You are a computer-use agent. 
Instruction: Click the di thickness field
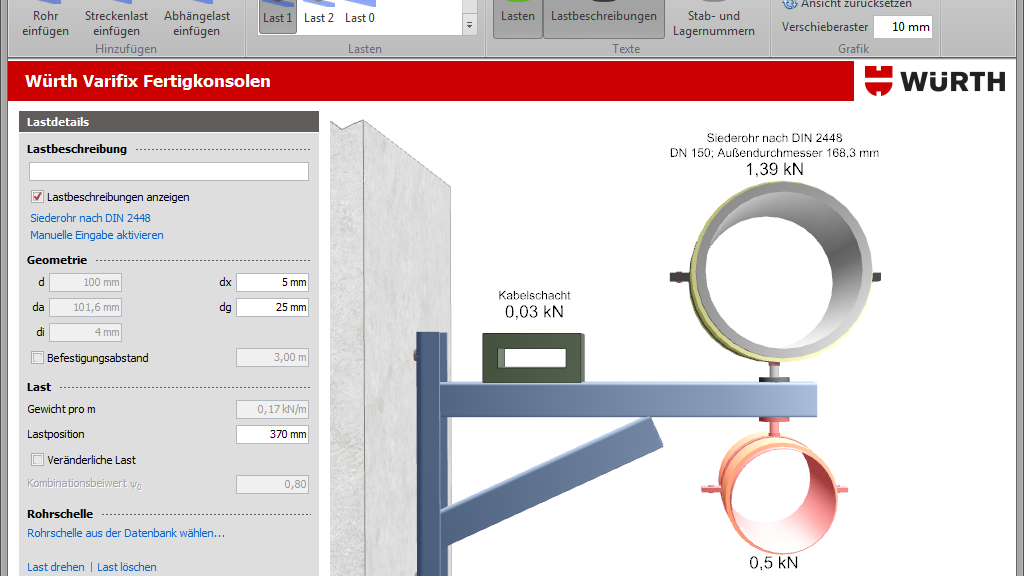point(86,332)
